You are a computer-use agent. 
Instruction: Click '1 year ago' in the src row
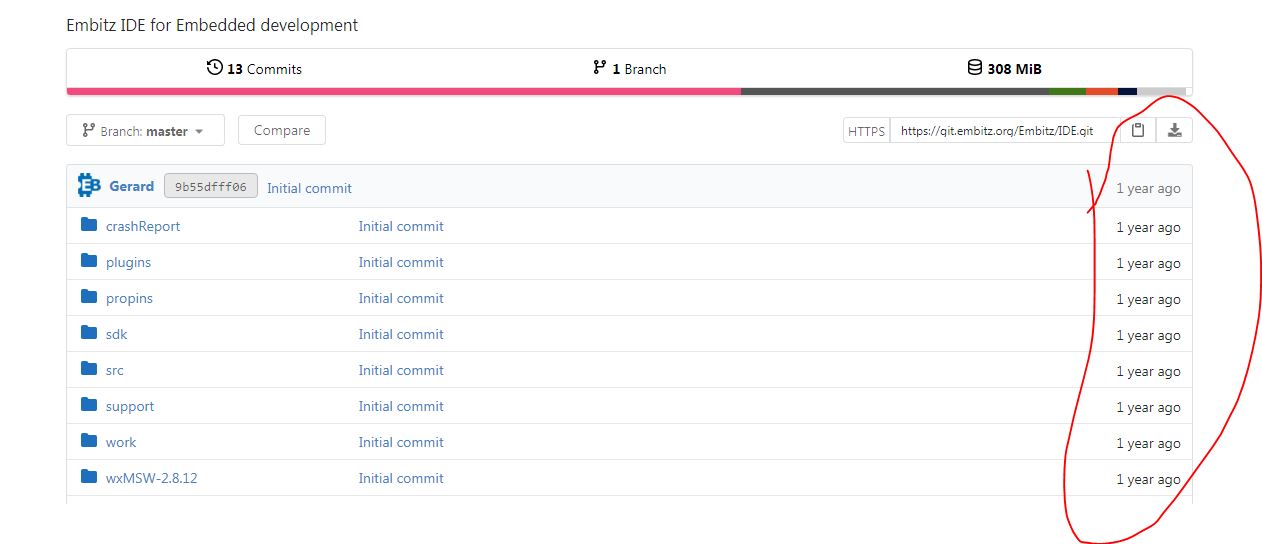pyautogui.click(x=1148, y=371)
